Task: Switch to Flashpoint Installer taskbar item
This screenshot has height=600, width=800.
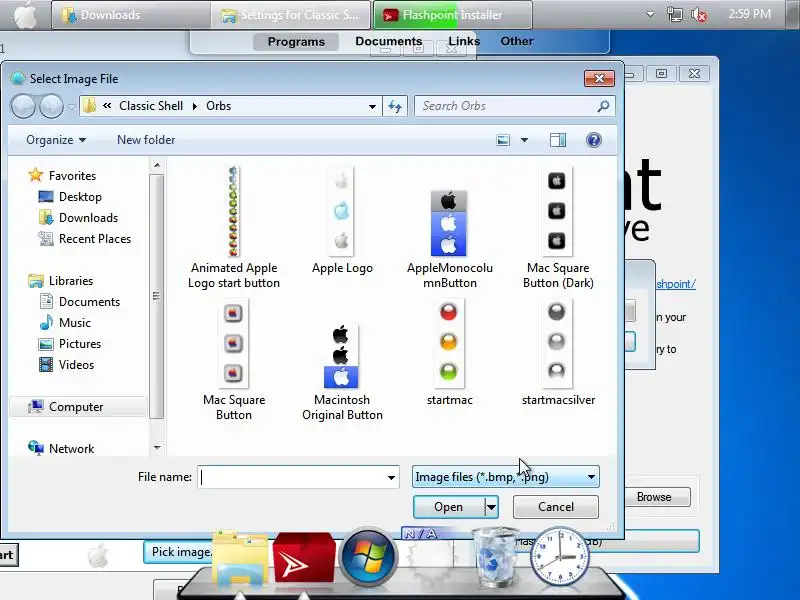Action: (x=453, y=15)
